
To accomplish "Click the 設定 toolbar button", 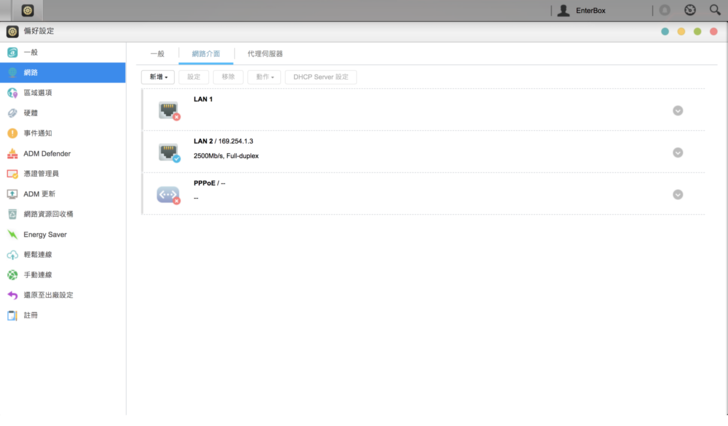I will (x=194, y=77).
